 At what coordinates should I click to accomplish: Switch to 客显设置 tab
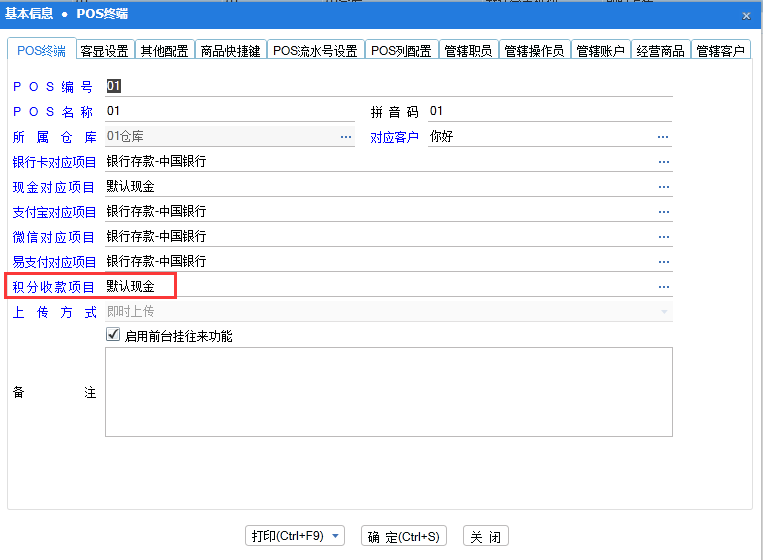[x=104, y=51]
